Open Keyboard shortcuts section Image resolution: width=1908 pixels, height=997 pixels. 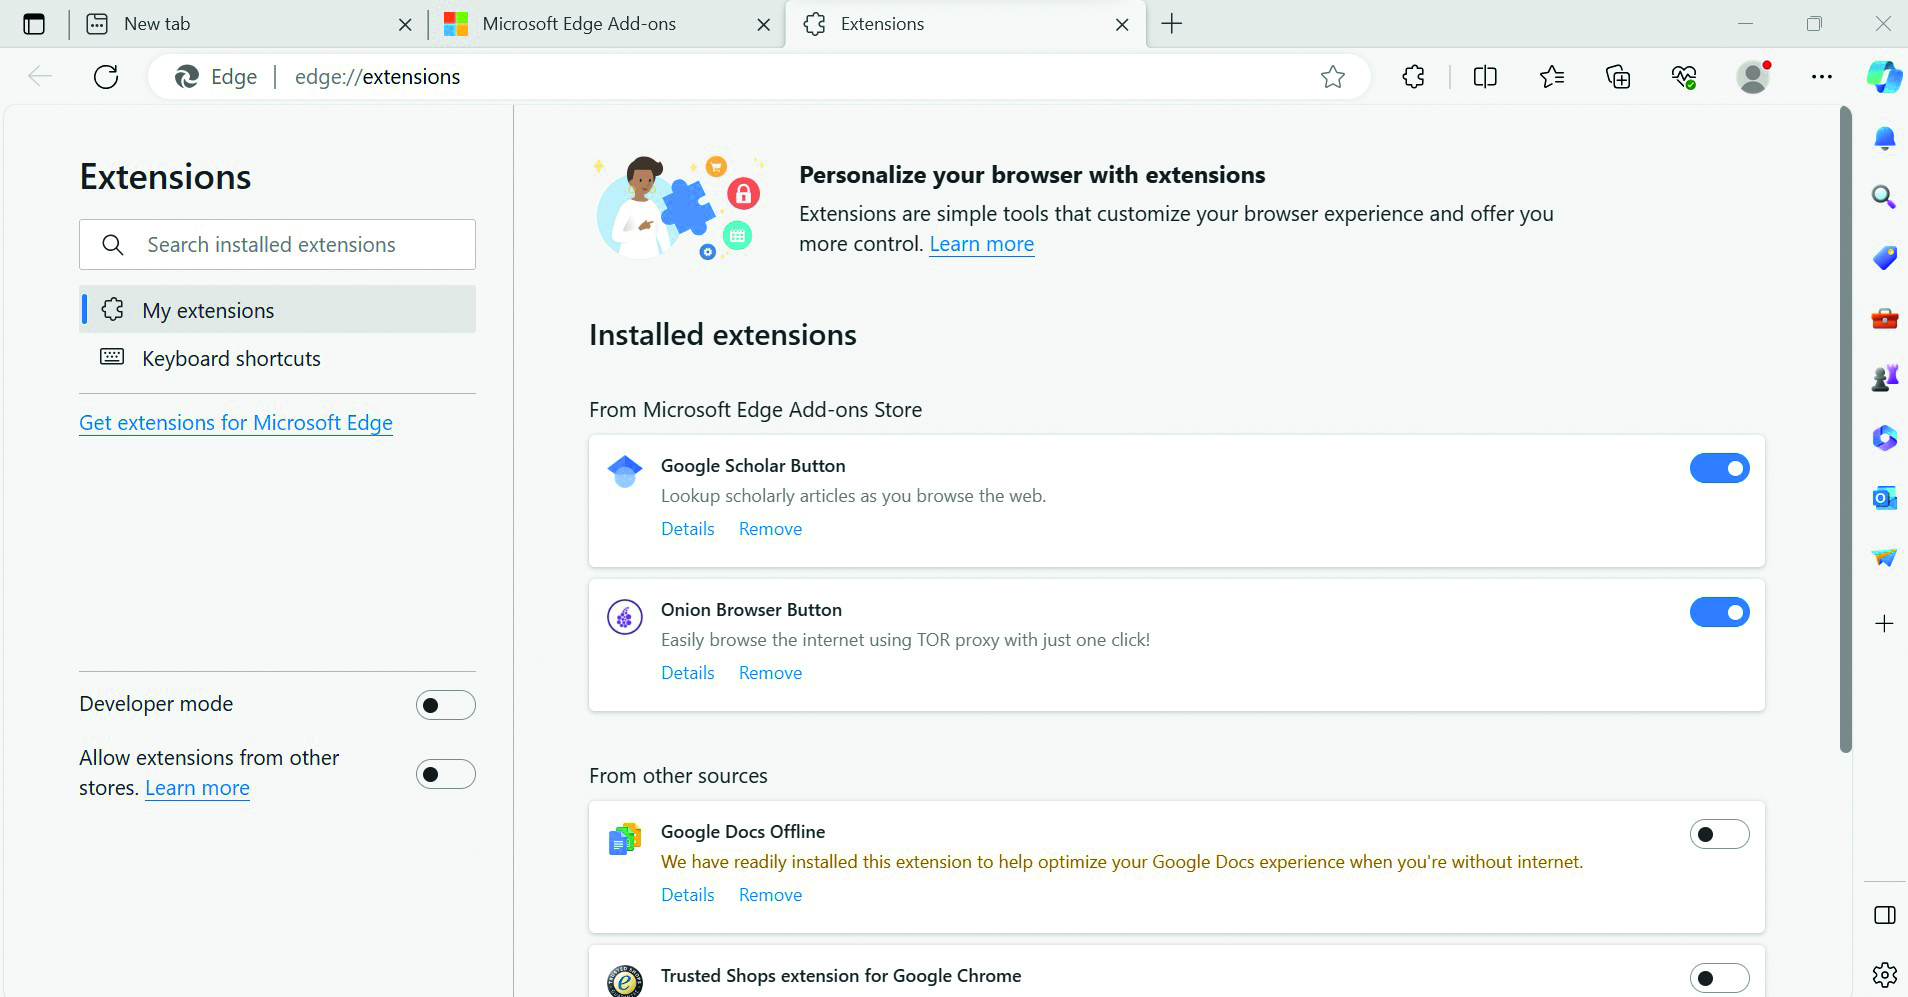point(277,358)
